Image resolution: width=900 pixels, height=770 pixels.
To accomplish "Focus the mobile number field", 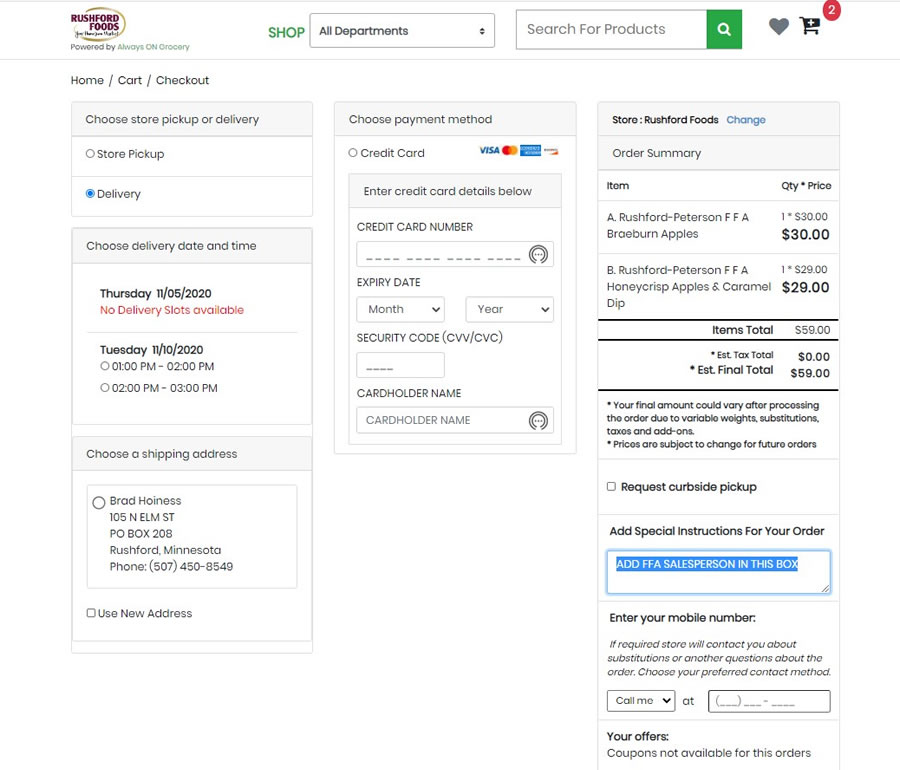I will click(x=769, y=701).
